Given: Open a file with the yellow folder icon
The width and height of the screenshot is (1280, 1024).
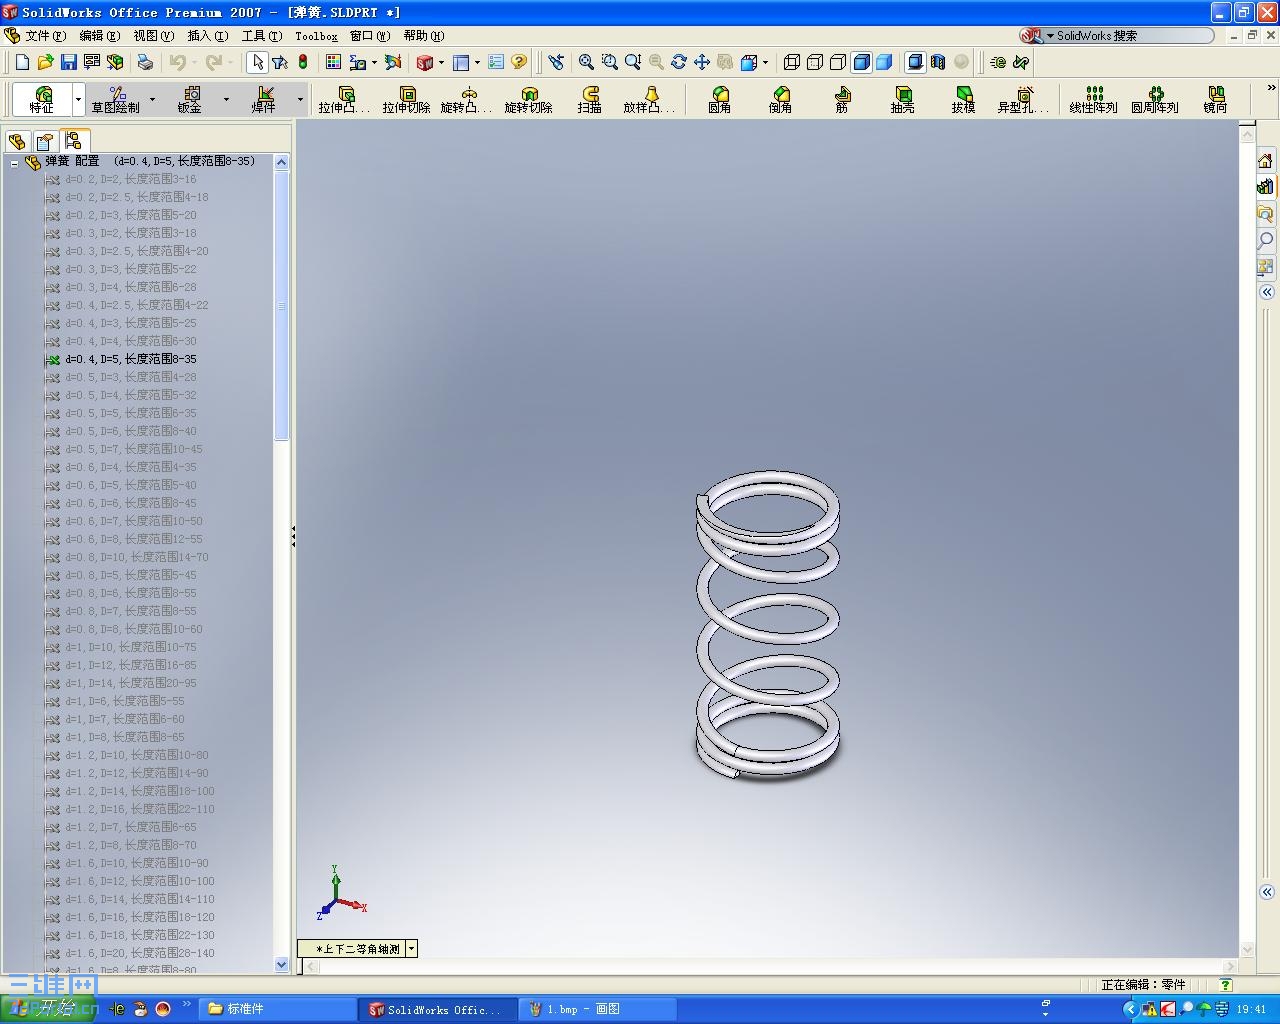Looking at the screenshot, I should point(45,62).
